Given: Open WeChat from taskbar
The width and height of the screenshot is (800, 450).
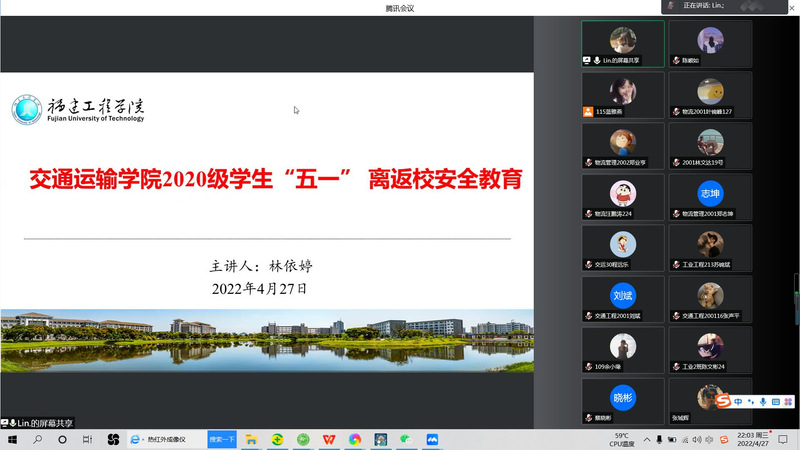Looking at the screenshot, I should point(407,439).
